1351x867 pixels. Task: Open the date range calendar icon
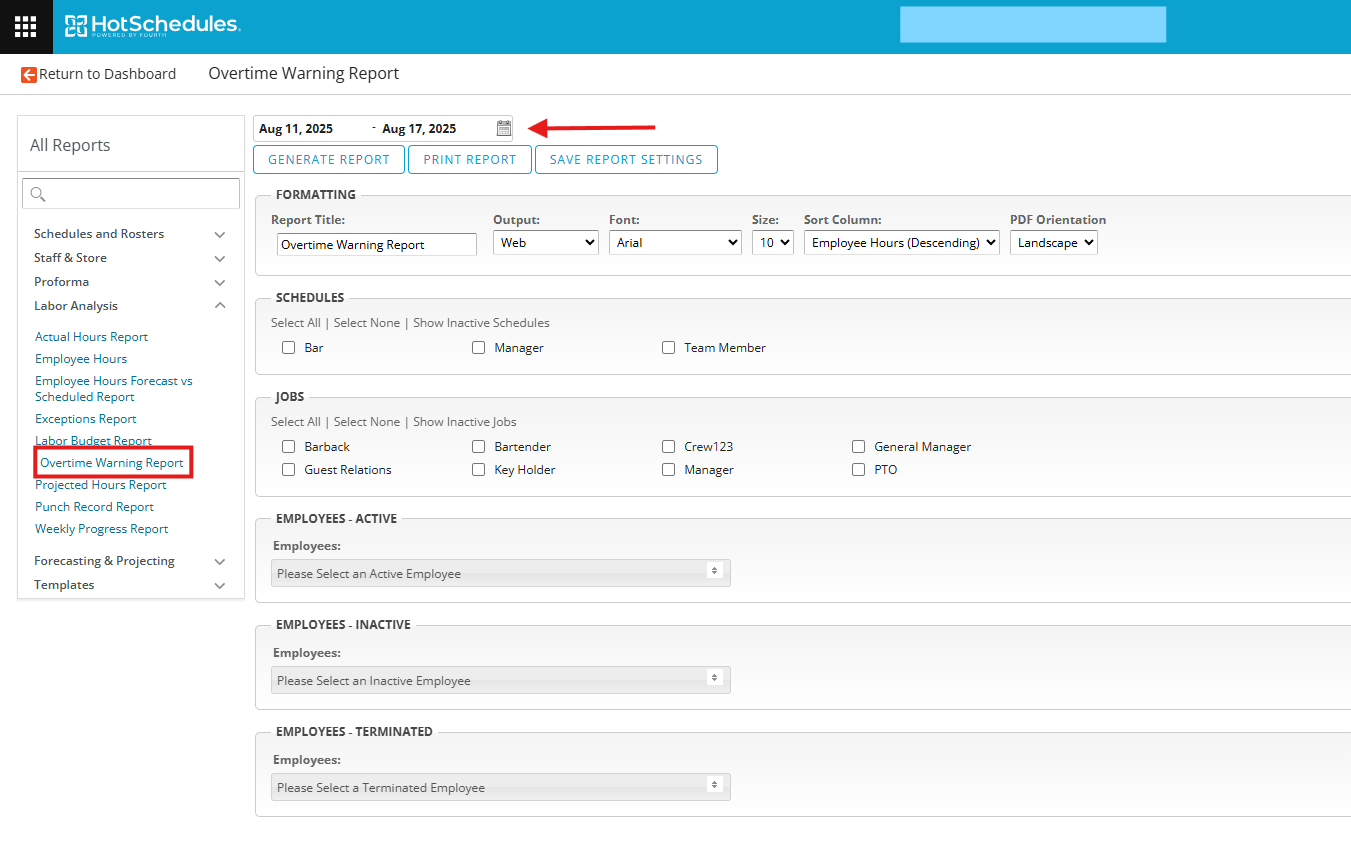tap(504, 128)
